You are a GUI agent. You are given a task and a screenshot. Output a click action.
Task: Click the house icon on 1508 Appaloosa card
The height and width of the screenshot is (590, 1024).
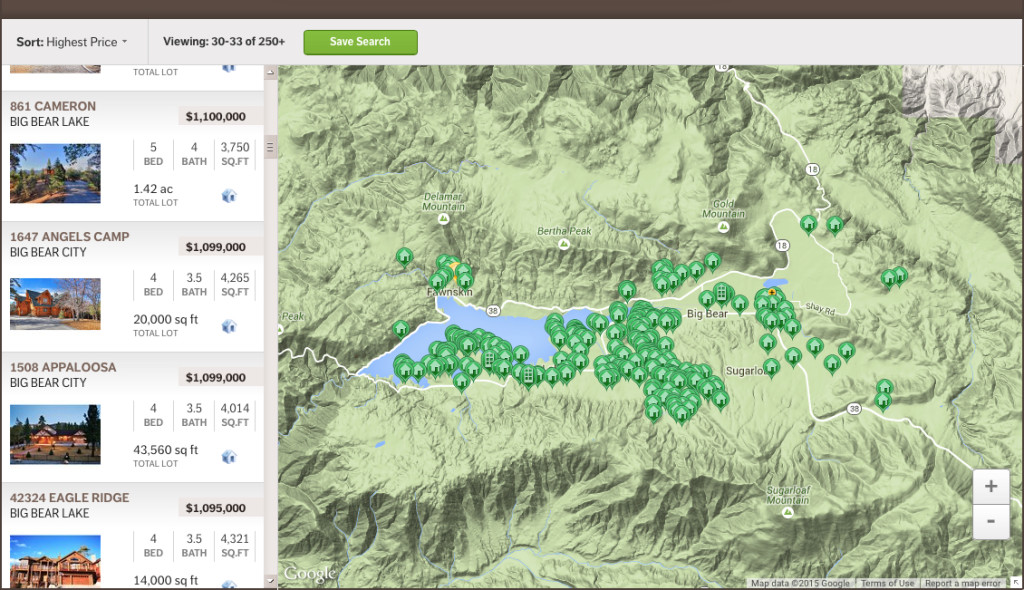point(229,457)
